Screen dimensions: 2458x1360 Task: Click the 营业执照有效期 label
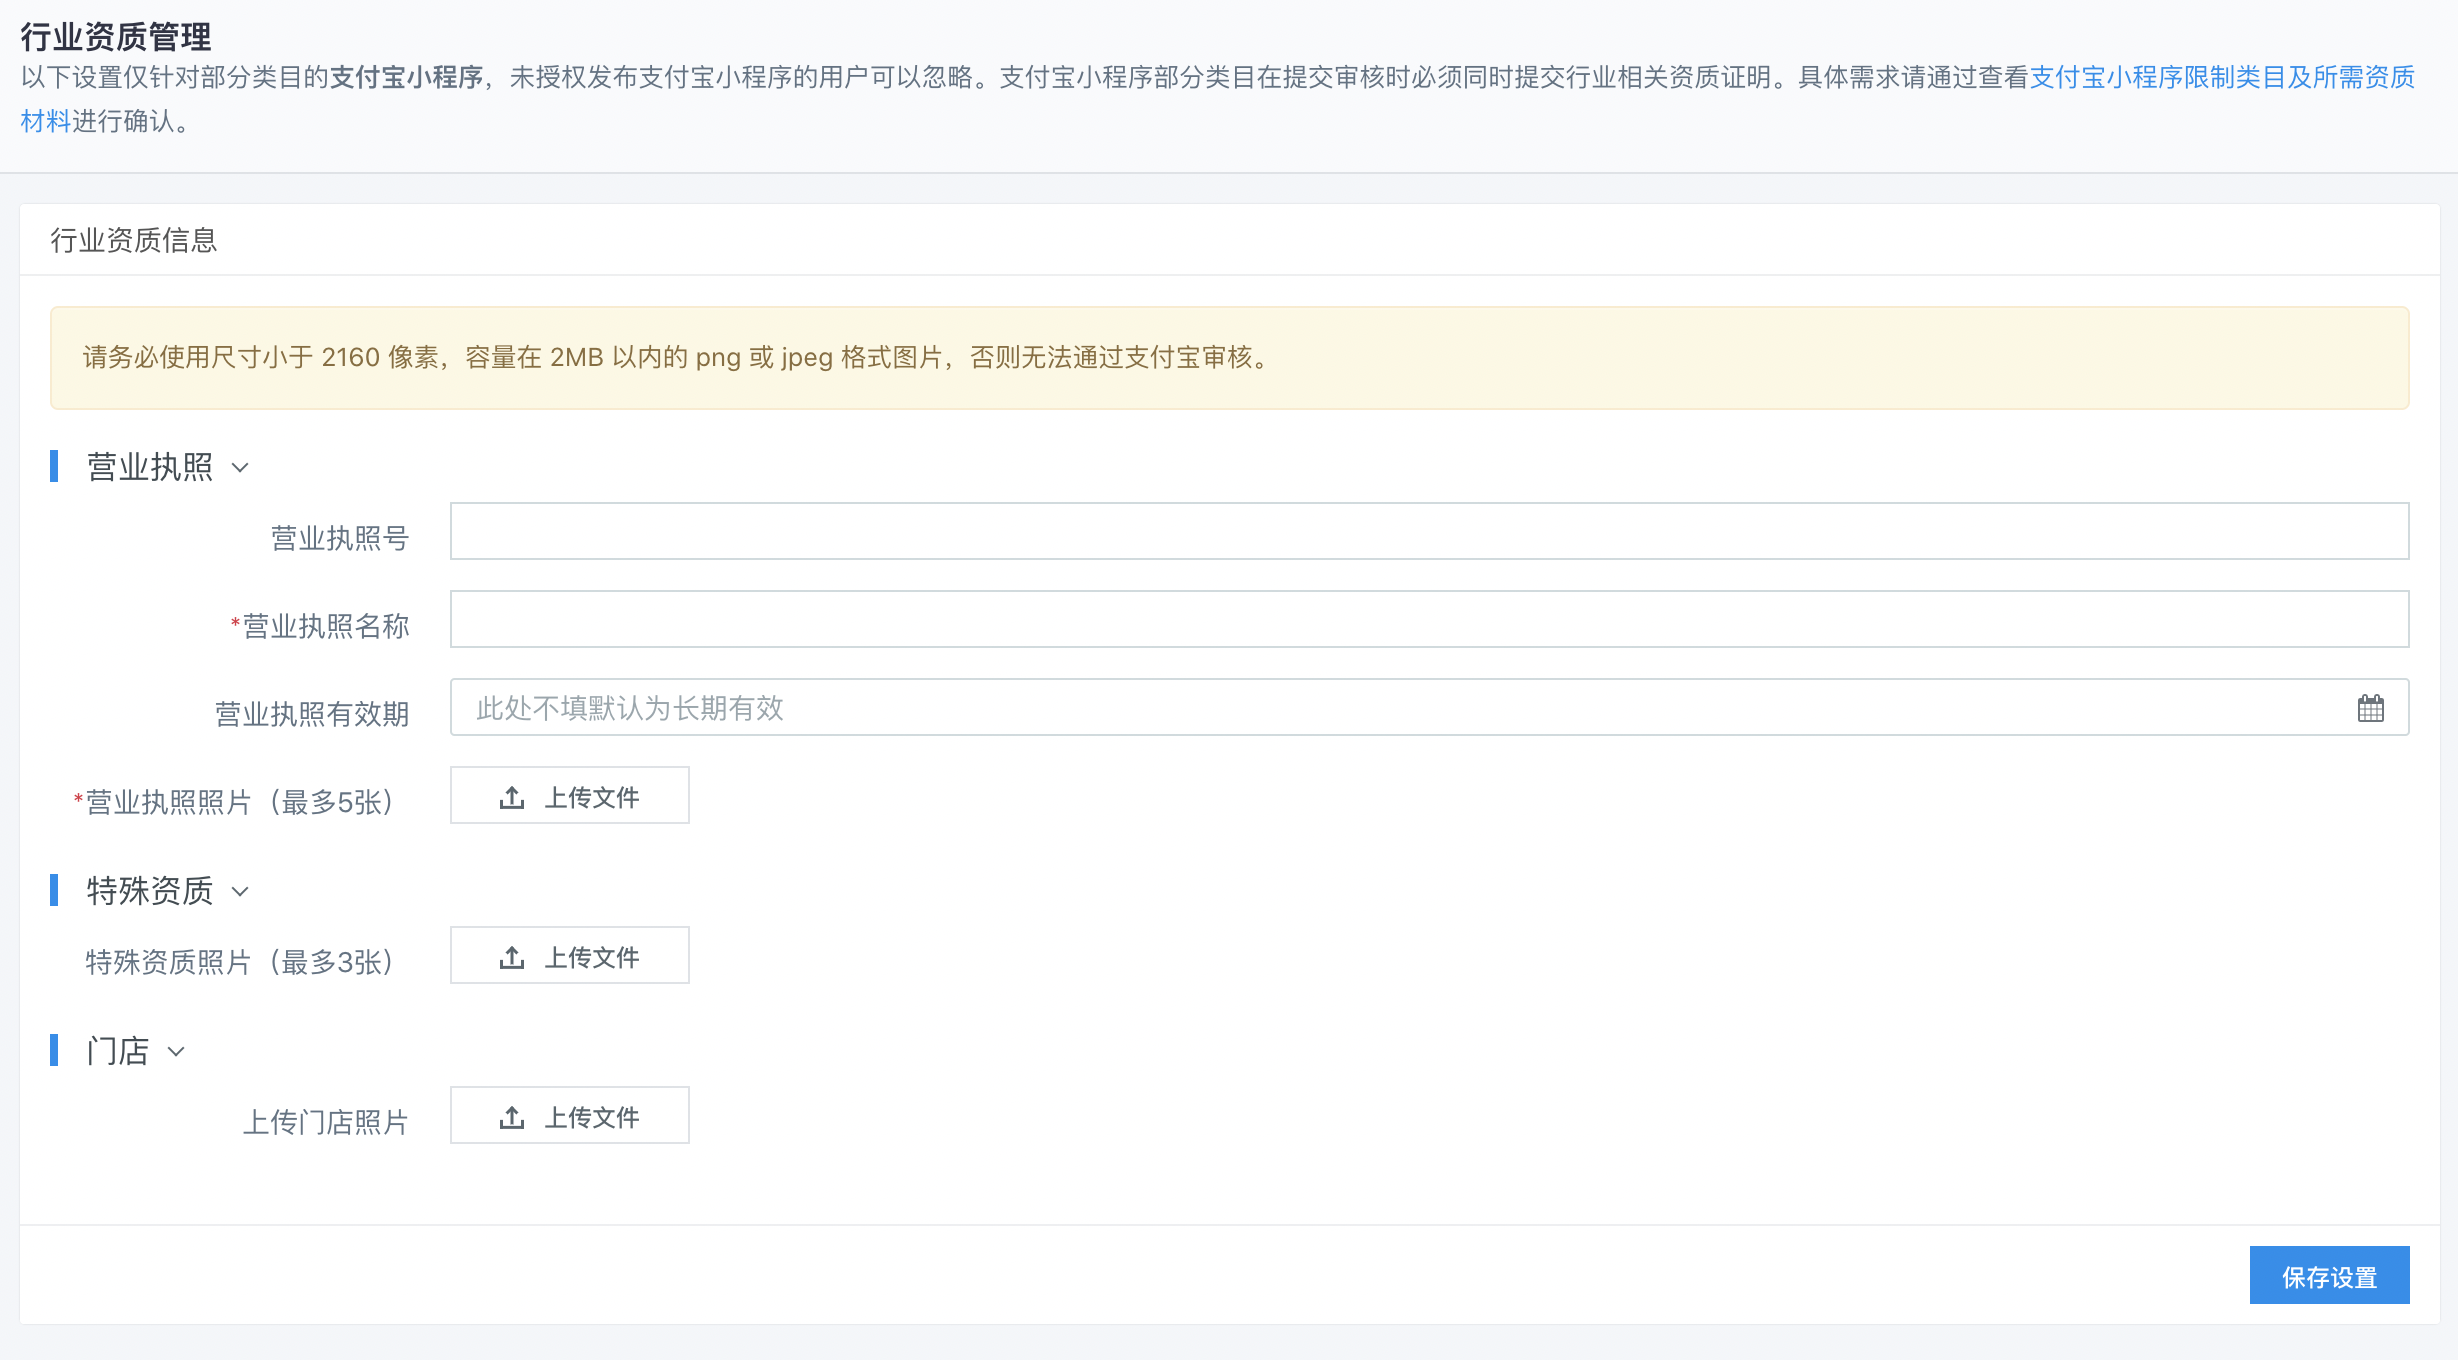coord(312,714)
